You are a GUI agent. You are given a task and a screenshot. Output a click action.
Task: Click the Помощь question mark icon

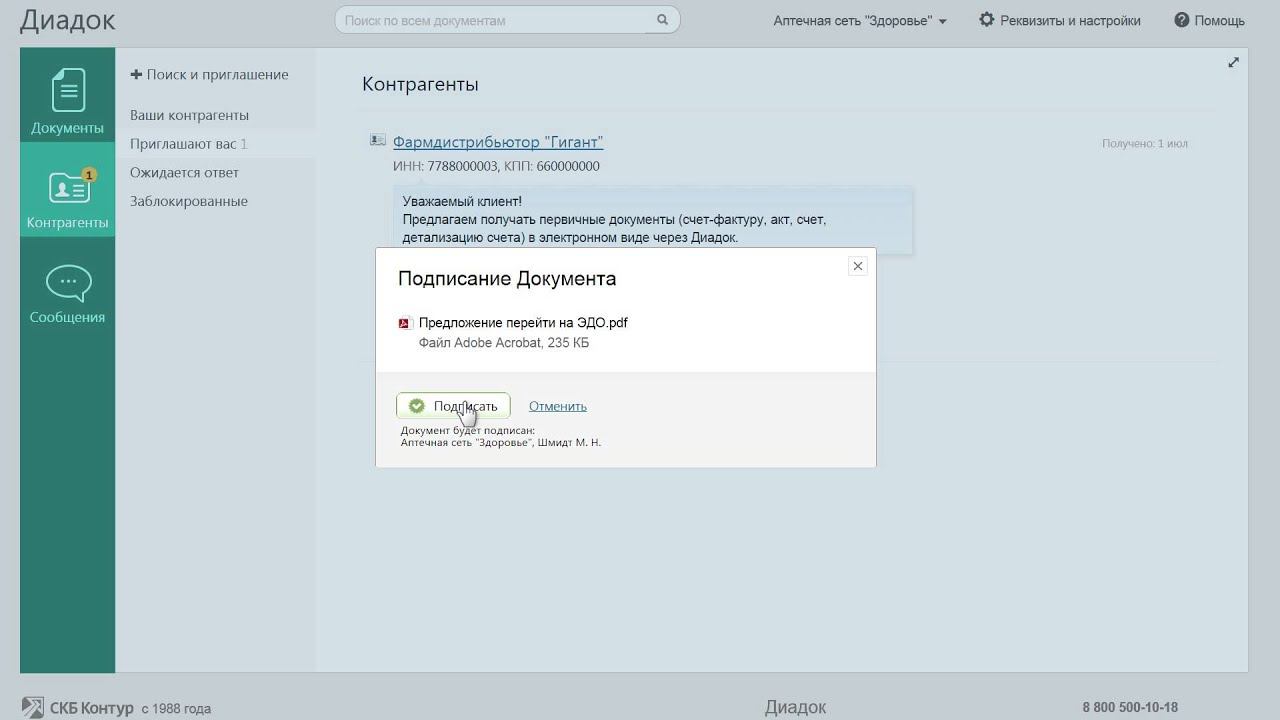[1182, 20]
